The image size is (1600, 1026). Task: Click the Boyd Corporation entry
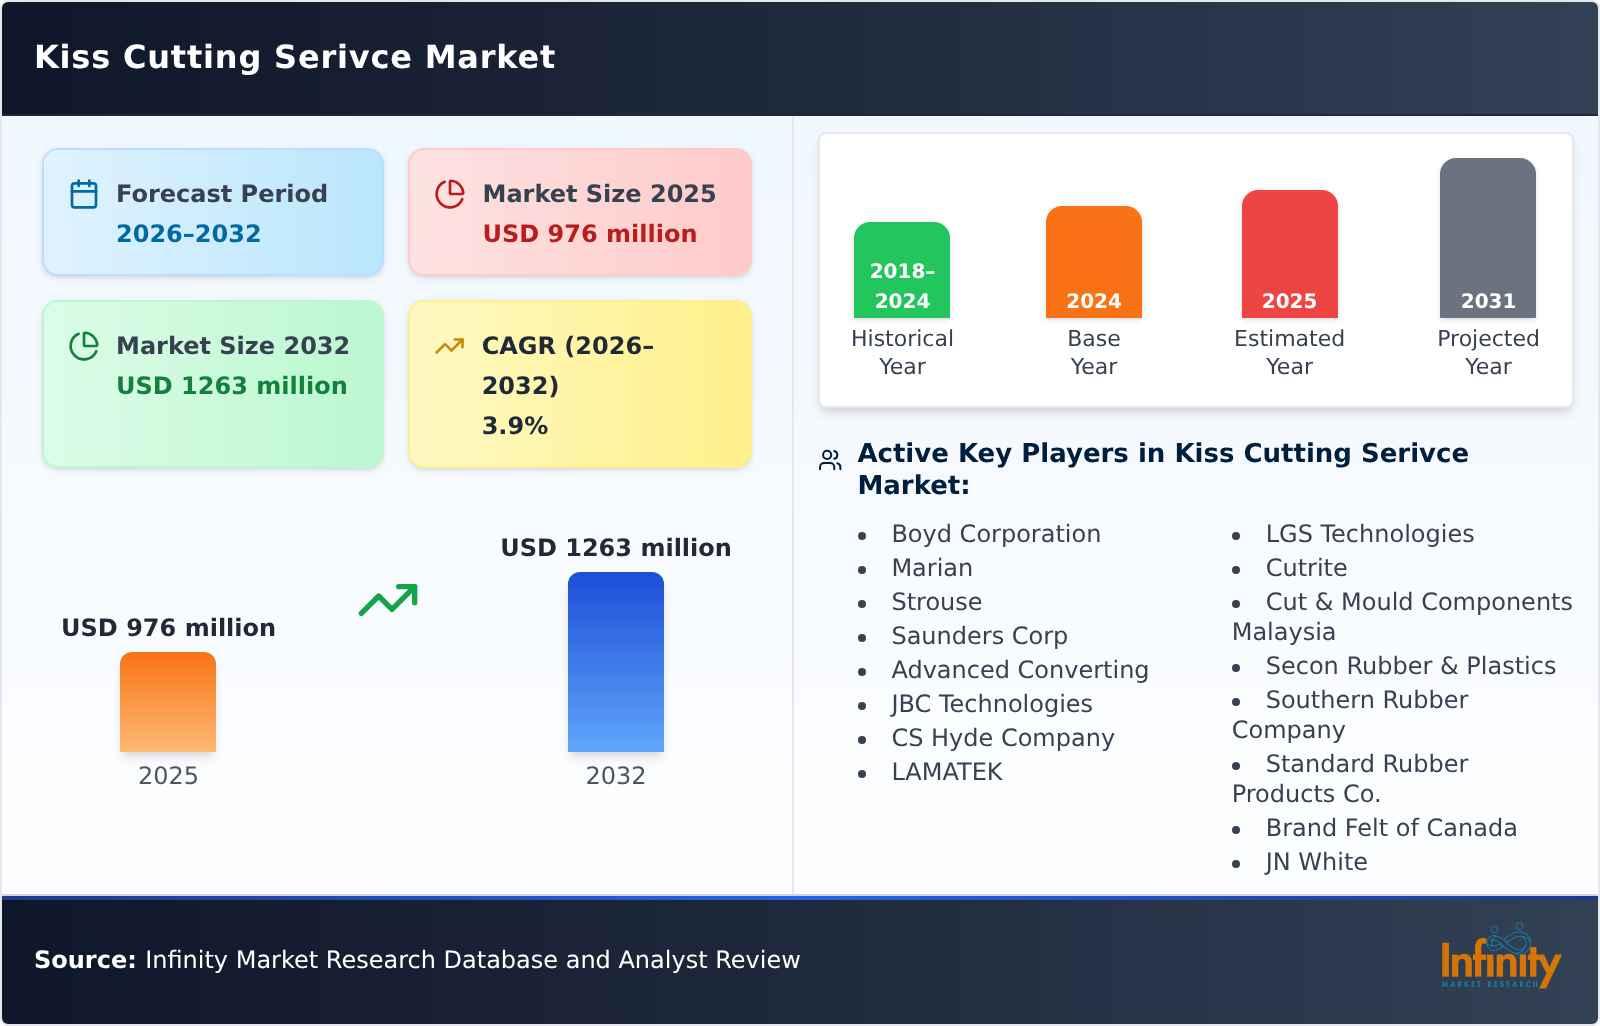pos(996,534)
